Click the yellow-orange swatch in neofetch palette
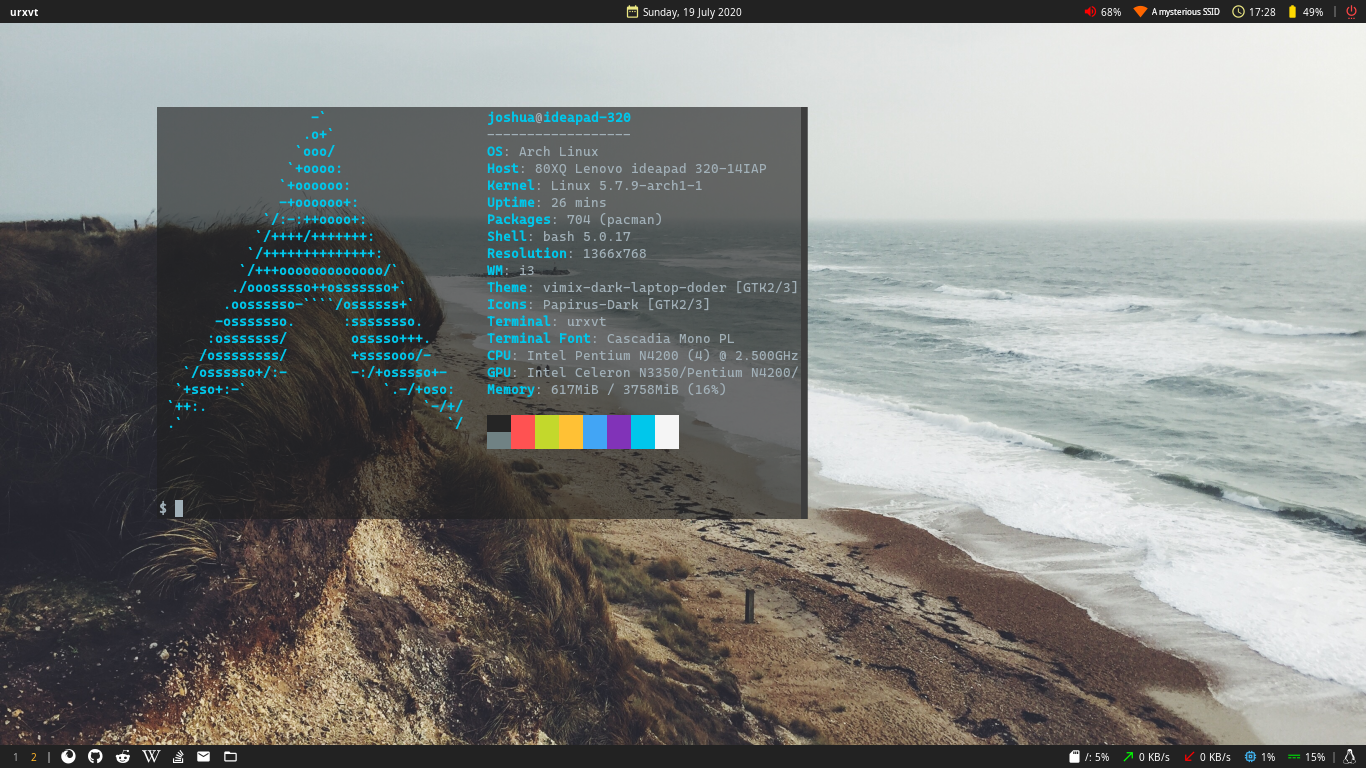 point(571,432)
